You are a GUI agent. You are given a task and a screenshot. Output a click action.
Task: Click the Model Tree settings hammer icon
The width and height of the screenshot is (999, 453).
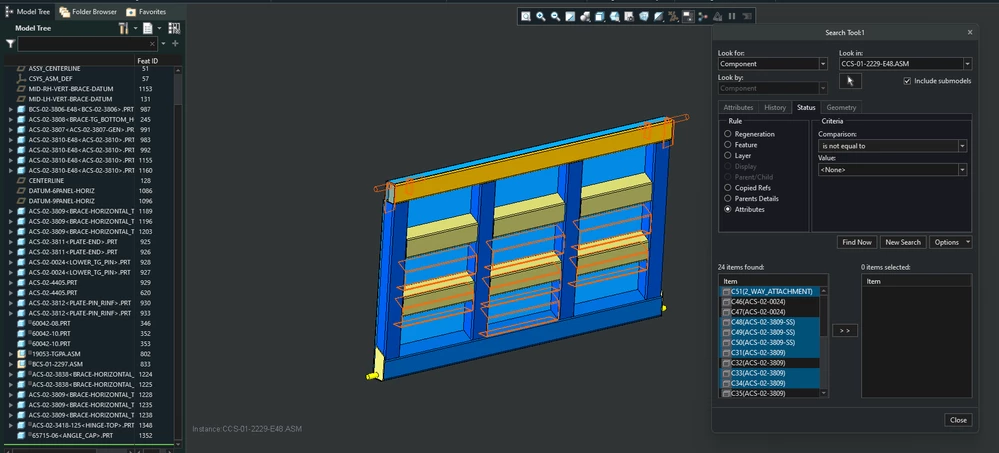124,28
